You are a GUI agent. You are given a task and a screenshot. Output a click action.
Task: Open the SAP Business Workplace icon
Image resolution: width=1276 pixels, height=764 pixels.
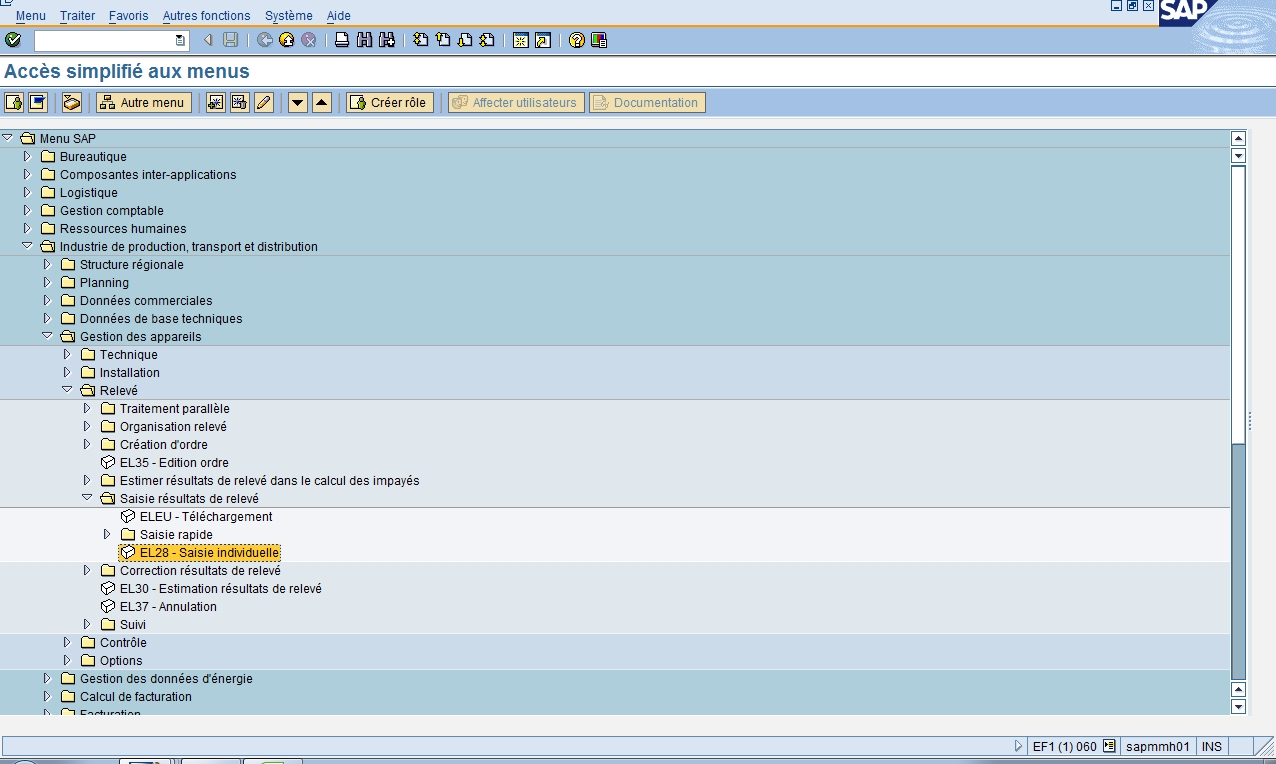tap(72, 103)
